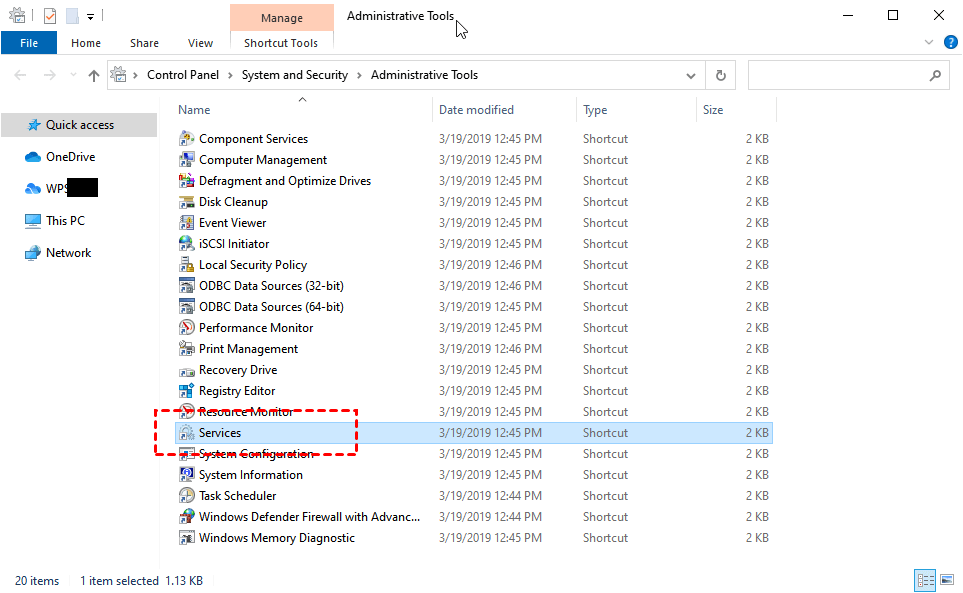Screen dimensions: 963x593
Task: Expand the Quick Access Toolbar customize arrow
Action: click(x=91, y=16)
